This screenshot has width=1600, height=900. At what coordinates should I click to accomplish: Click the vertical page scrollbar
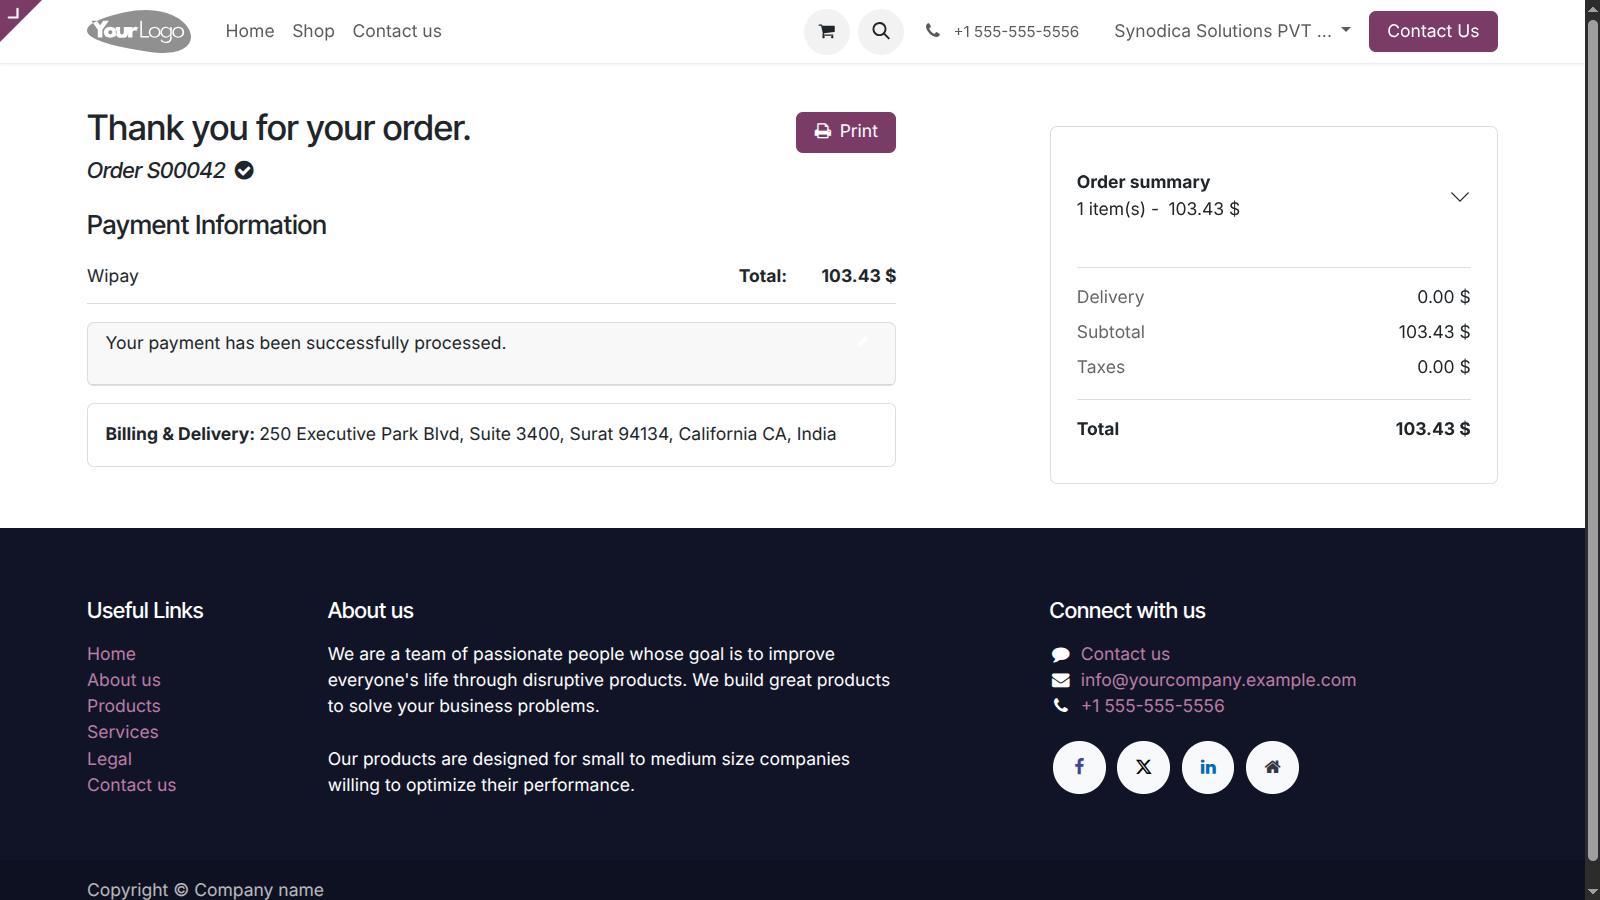[x=1592, y=440]
